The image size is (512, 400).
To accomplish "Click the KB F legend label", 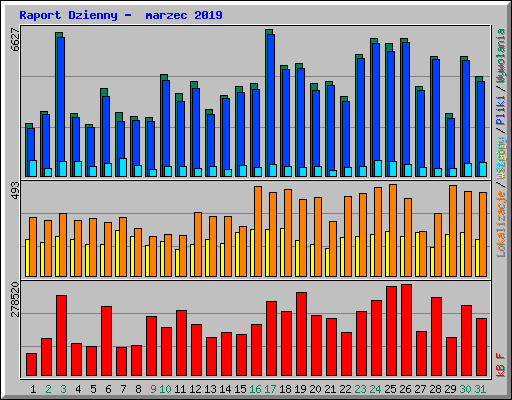I will pos(501,365).
